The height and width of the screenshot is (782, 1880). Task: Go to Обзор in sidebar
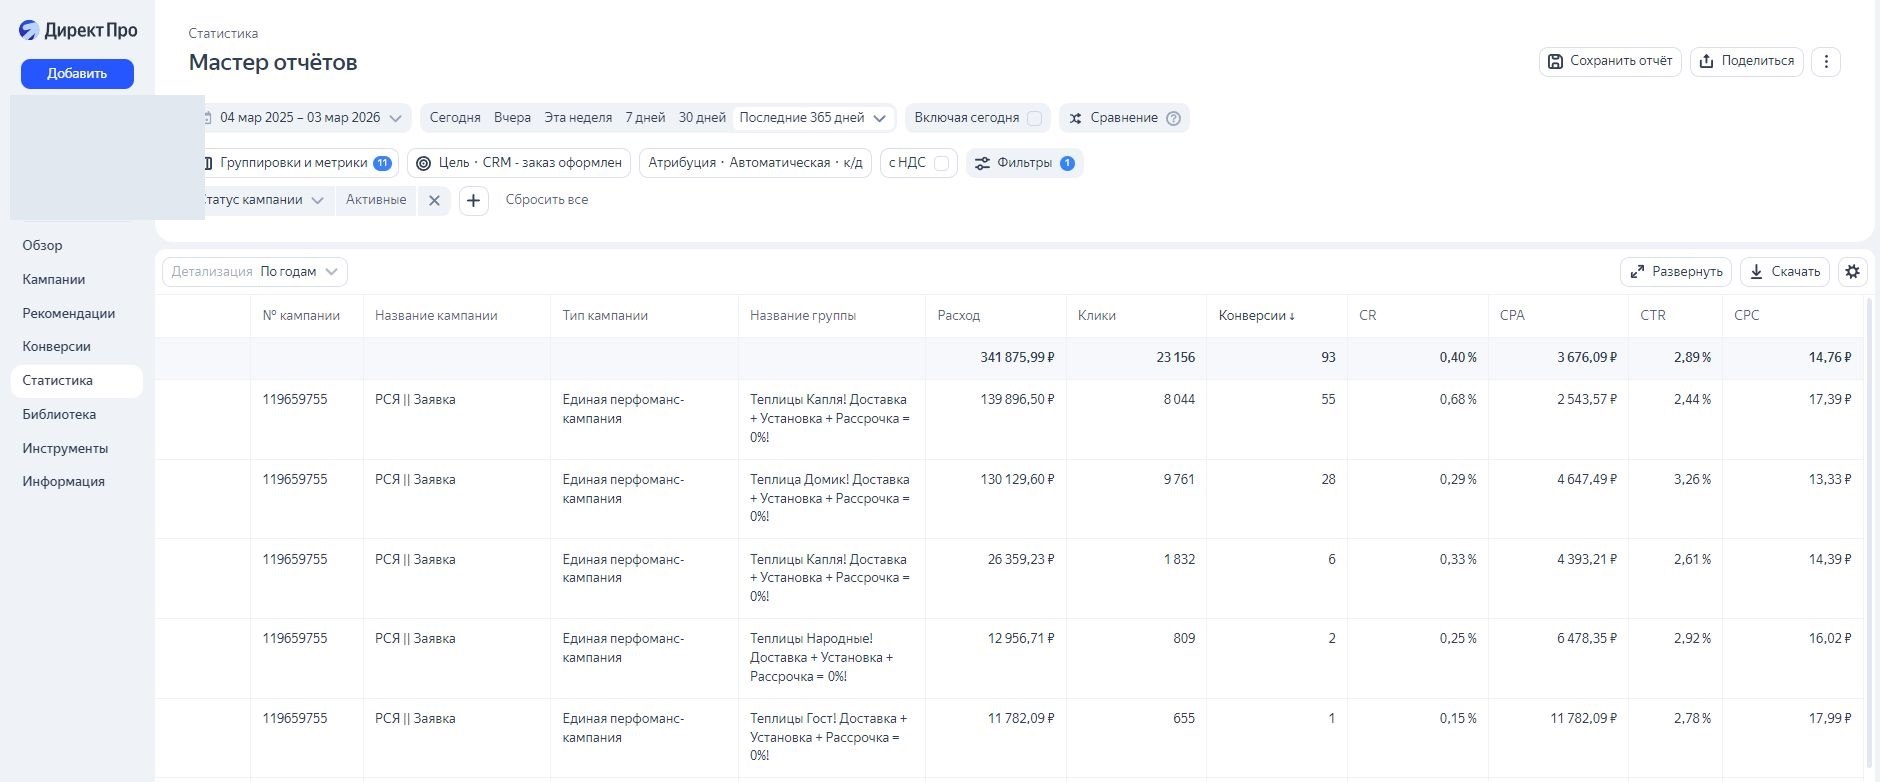click(x=42, y=245)
